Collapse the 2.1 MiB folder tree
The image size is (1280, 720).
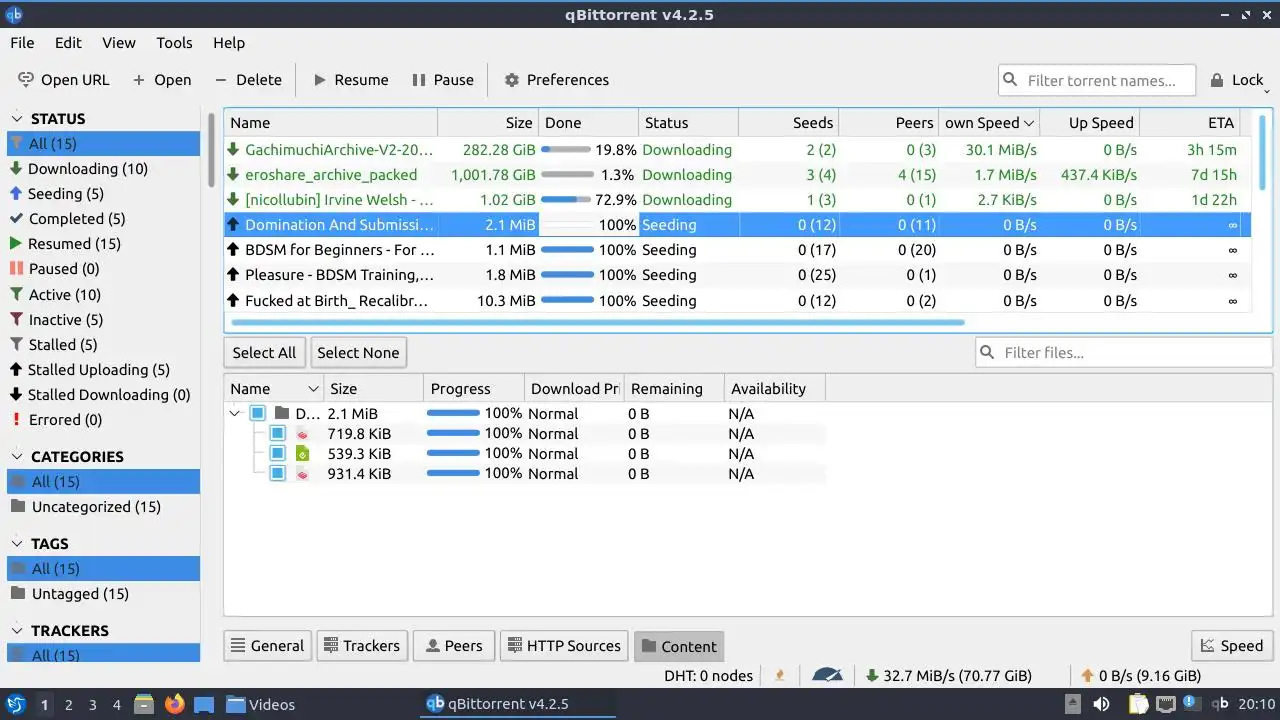click(235, 413)
